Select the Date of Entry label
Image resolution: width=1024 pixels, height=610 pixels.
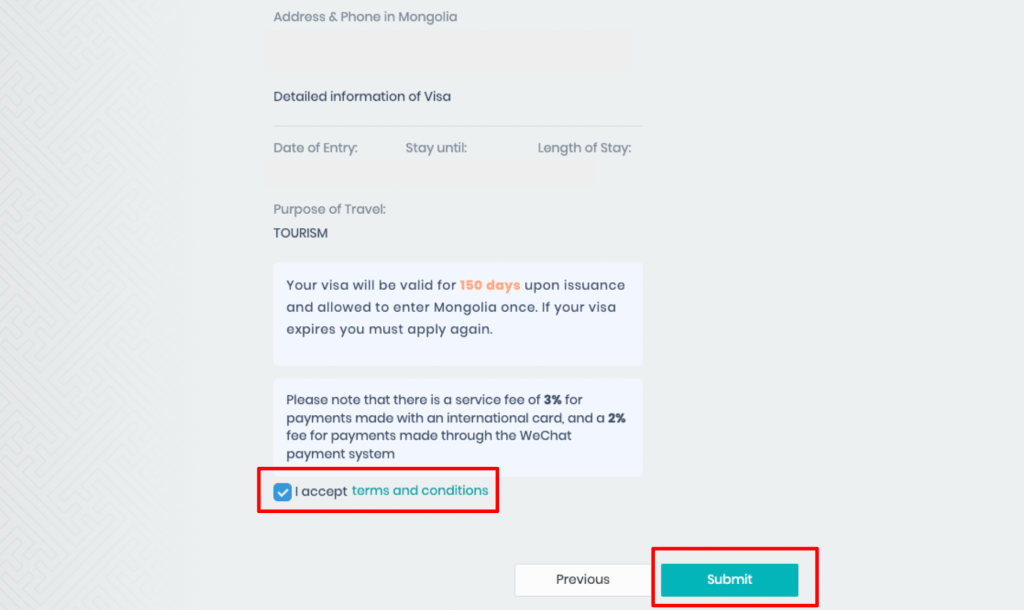315,148
